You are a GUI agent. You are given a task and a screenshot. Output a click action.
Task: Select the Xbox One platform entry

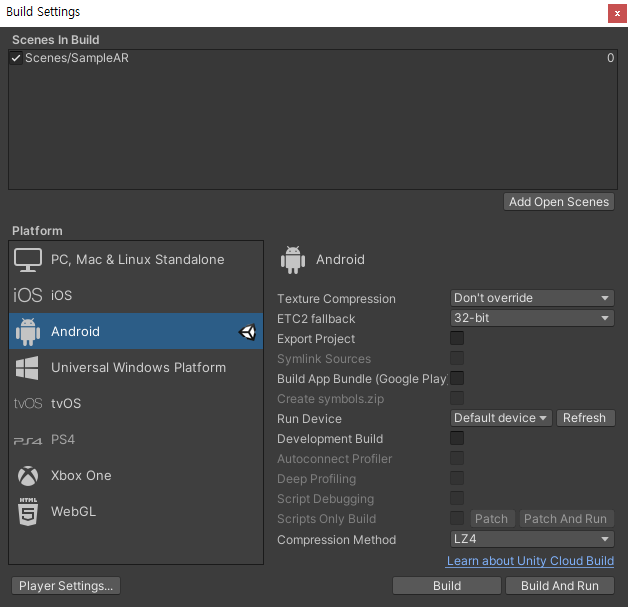[x=136, y=475]
